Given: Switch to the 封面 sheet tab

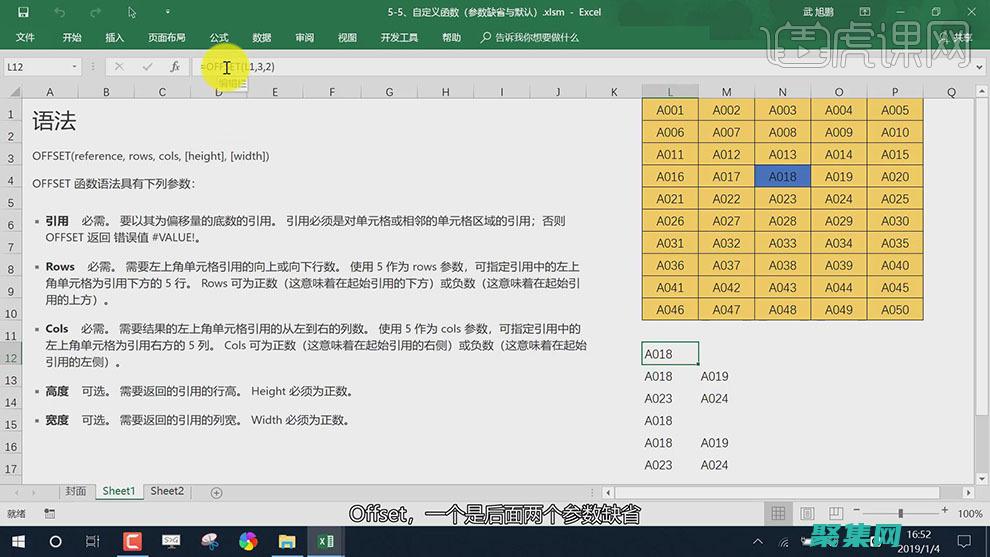Looking at the screenshot, I should coord(76,491).
